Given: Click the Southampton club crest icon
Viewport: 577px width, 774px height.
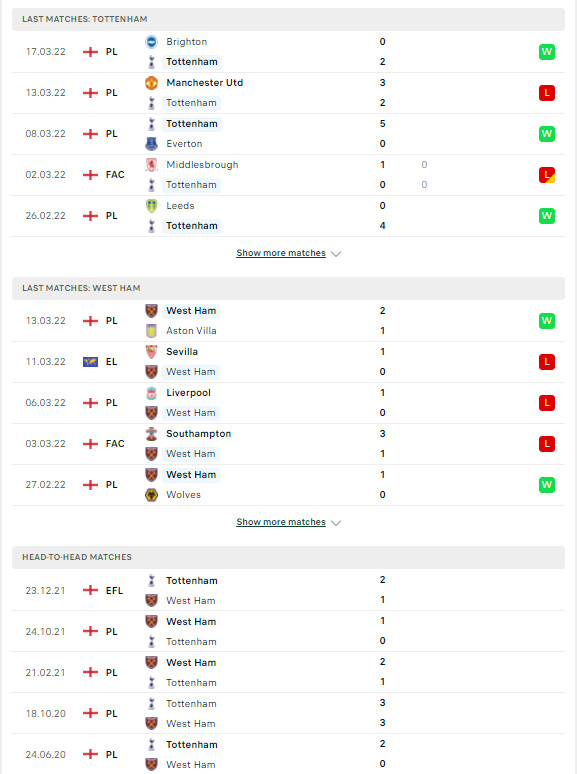Looking at the screenshot, I should pyautogui.click(x=152, y=434).
